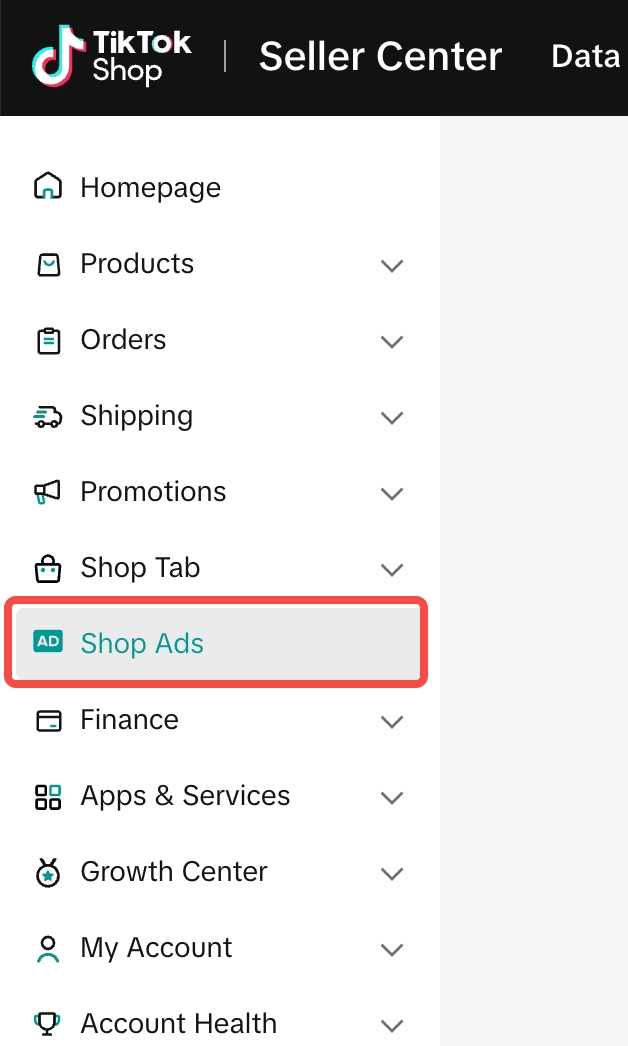Viewport: 628px width, 1046px height.
Task: Expand the Orders submenu chevron
Action: click(x=392, y=341)
